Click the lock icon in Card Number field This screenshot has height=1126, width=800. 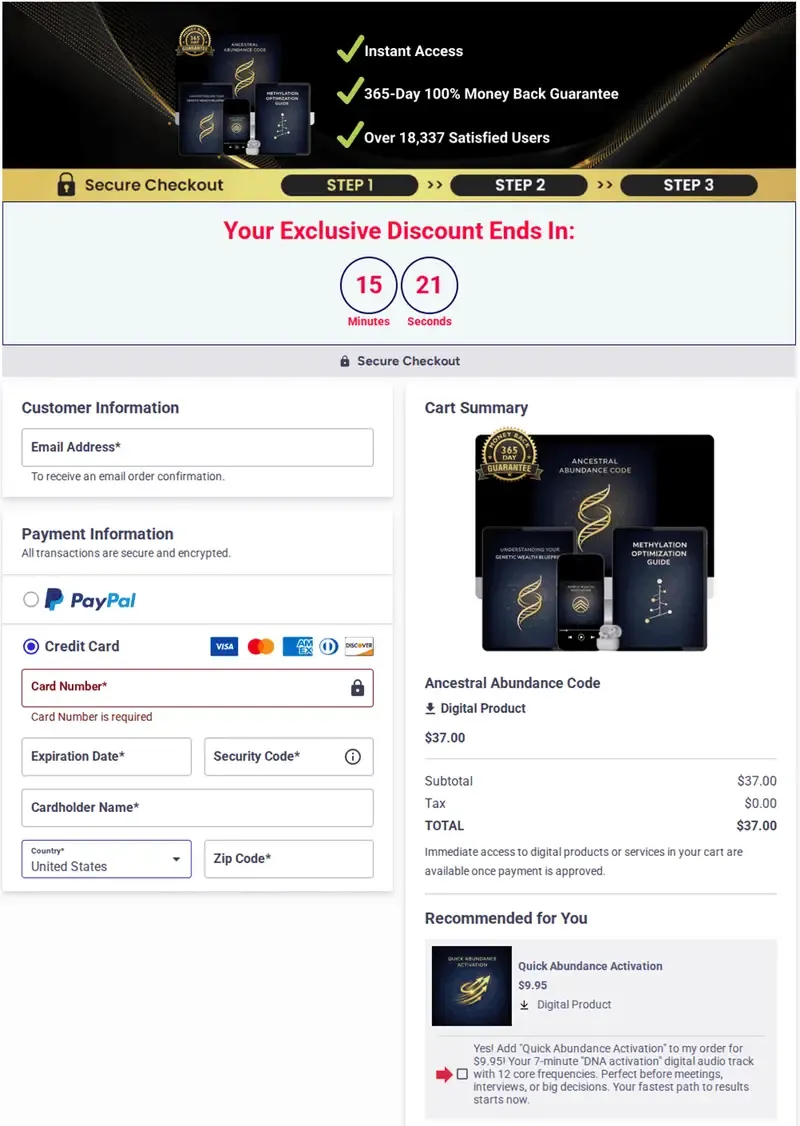[x=357, y=688]
